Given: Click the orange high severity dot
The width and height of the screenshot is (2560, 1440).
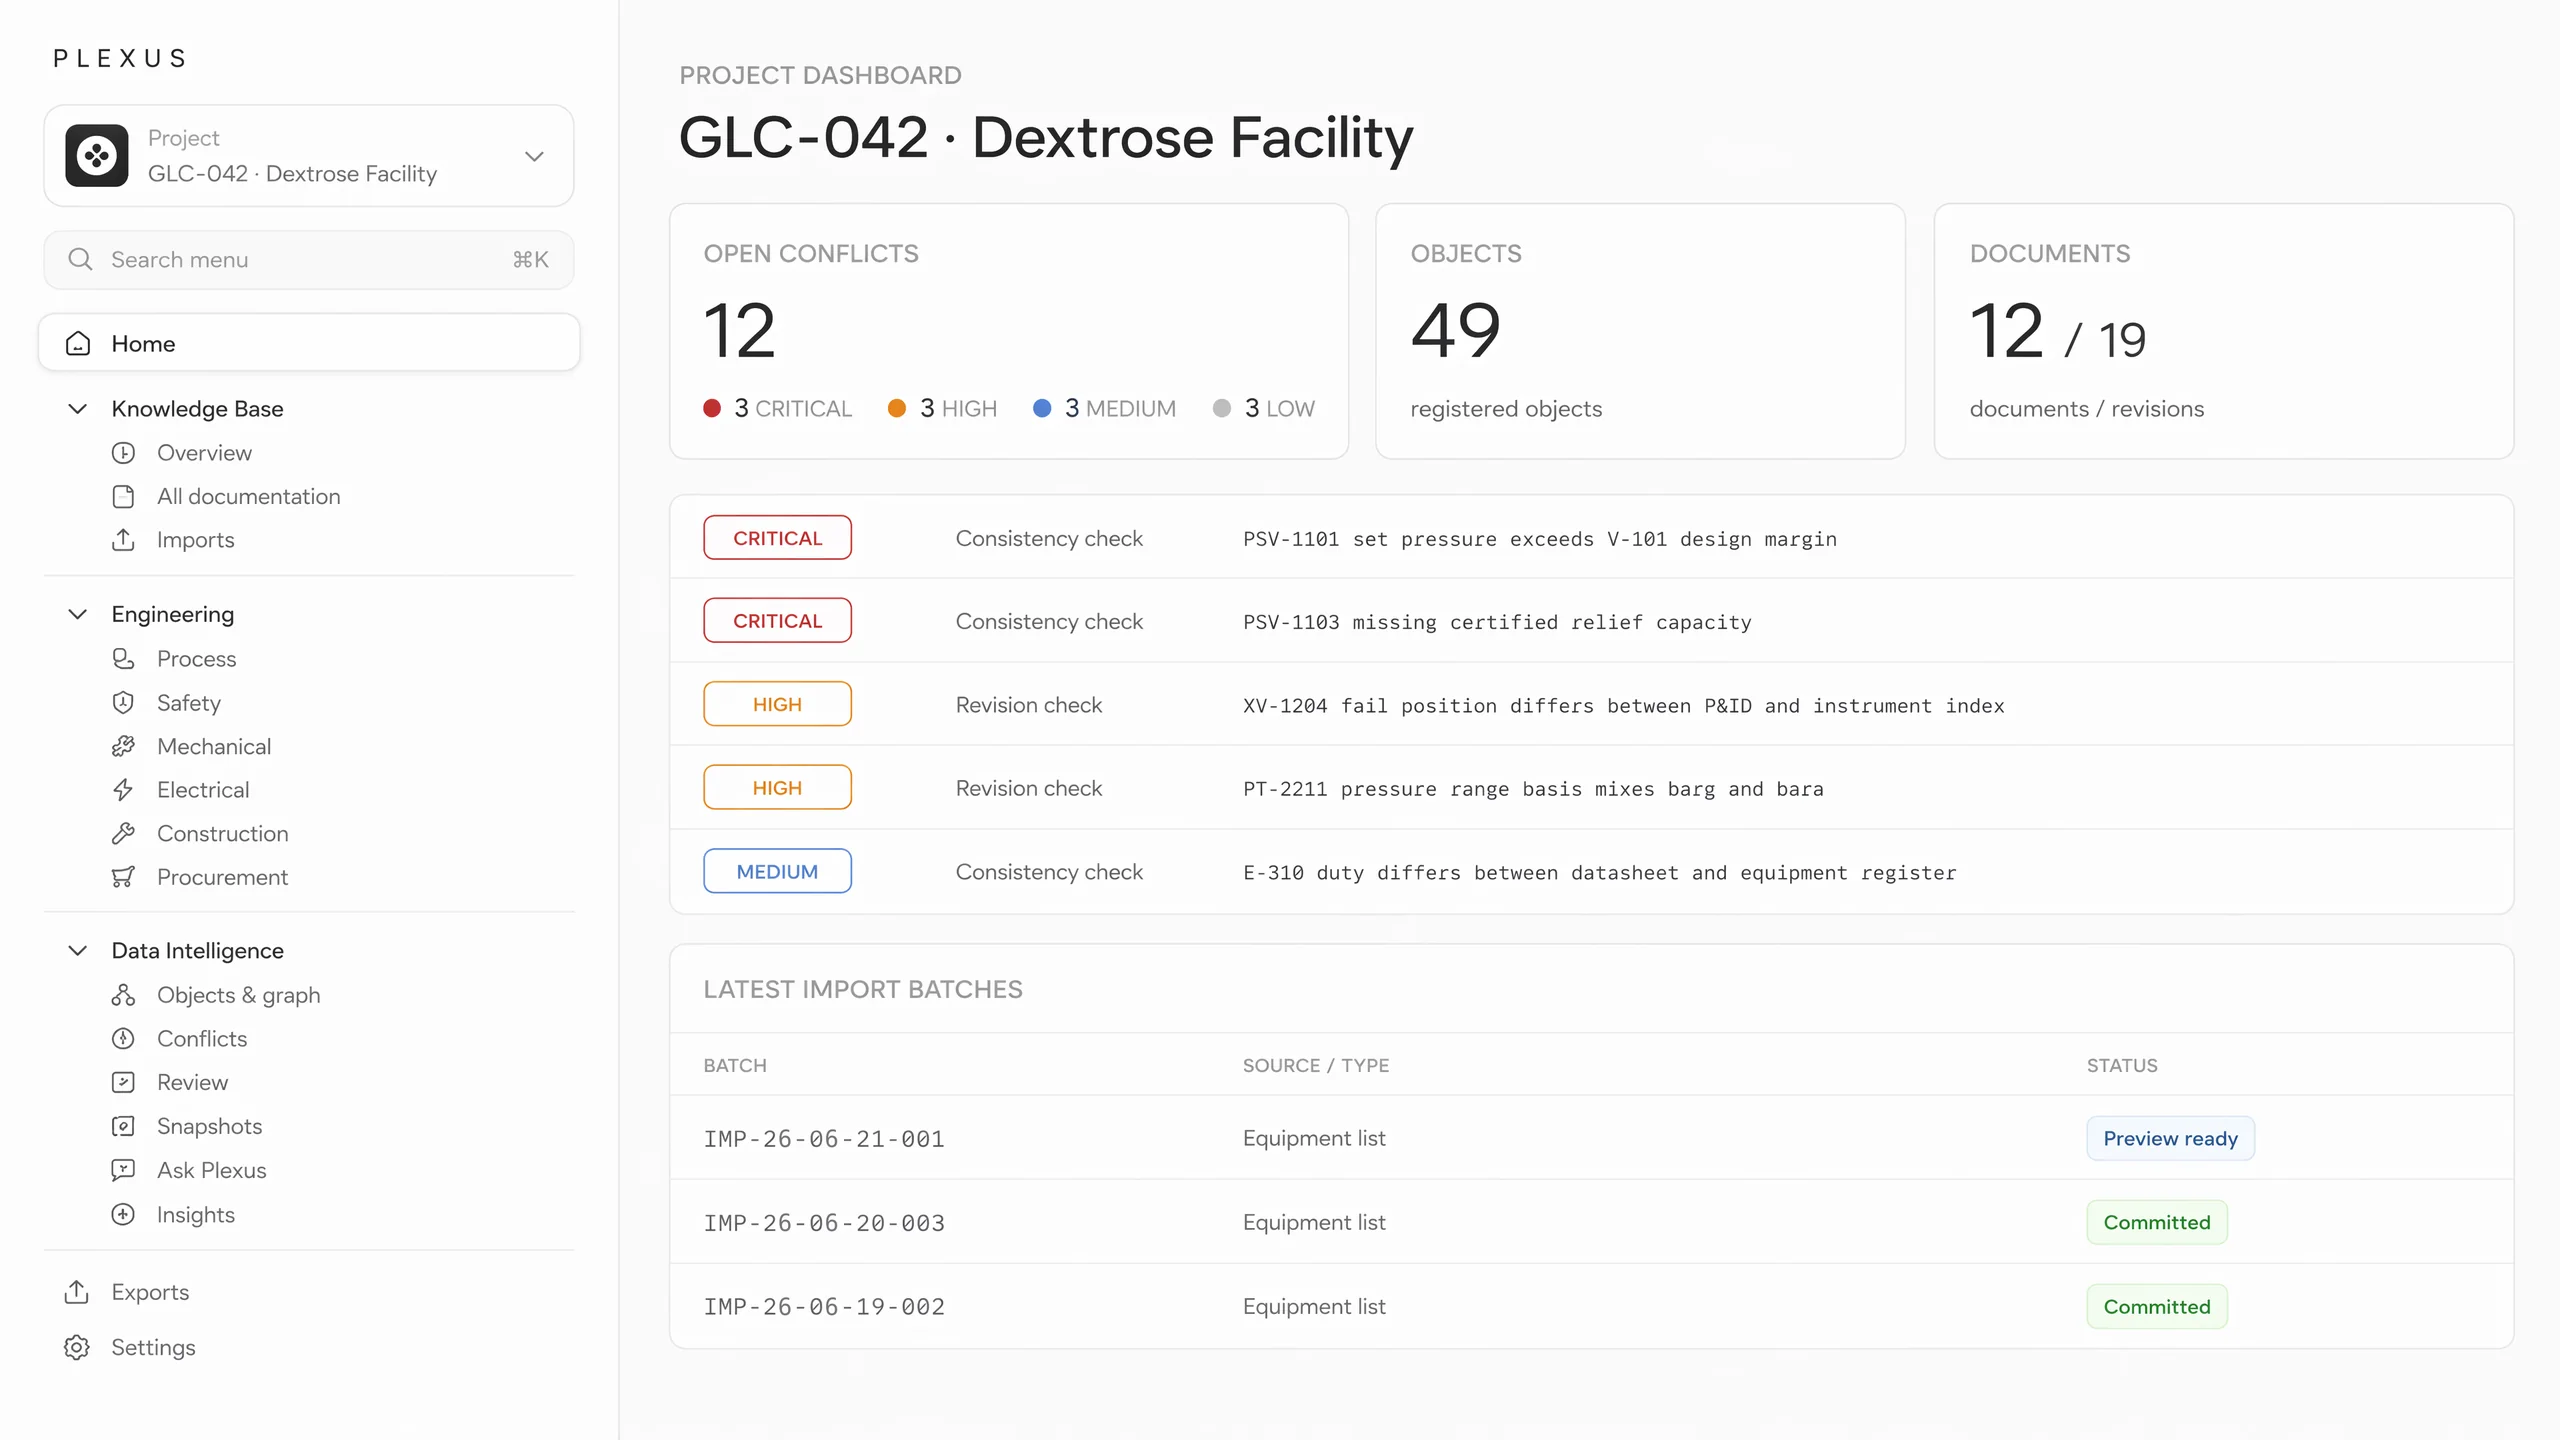Looking at the screenshot, I should click(x=897, y=409).
